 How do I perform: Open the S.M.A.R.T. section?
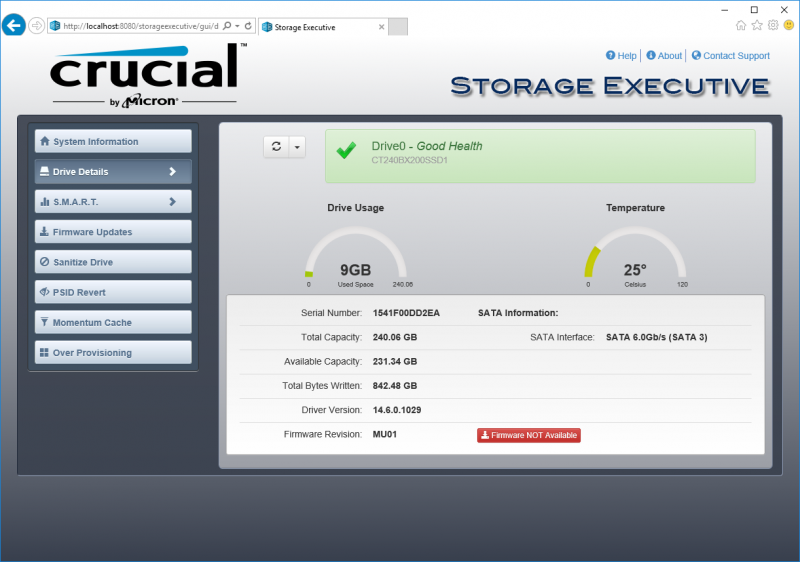click(113, 201)
